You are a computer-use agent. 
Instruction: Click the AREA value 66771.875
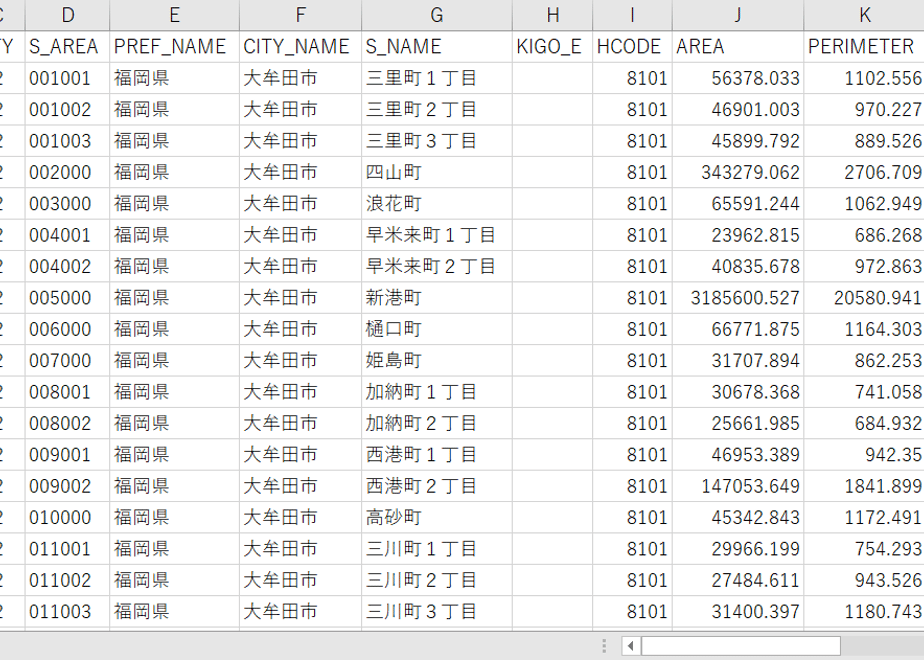738,329
